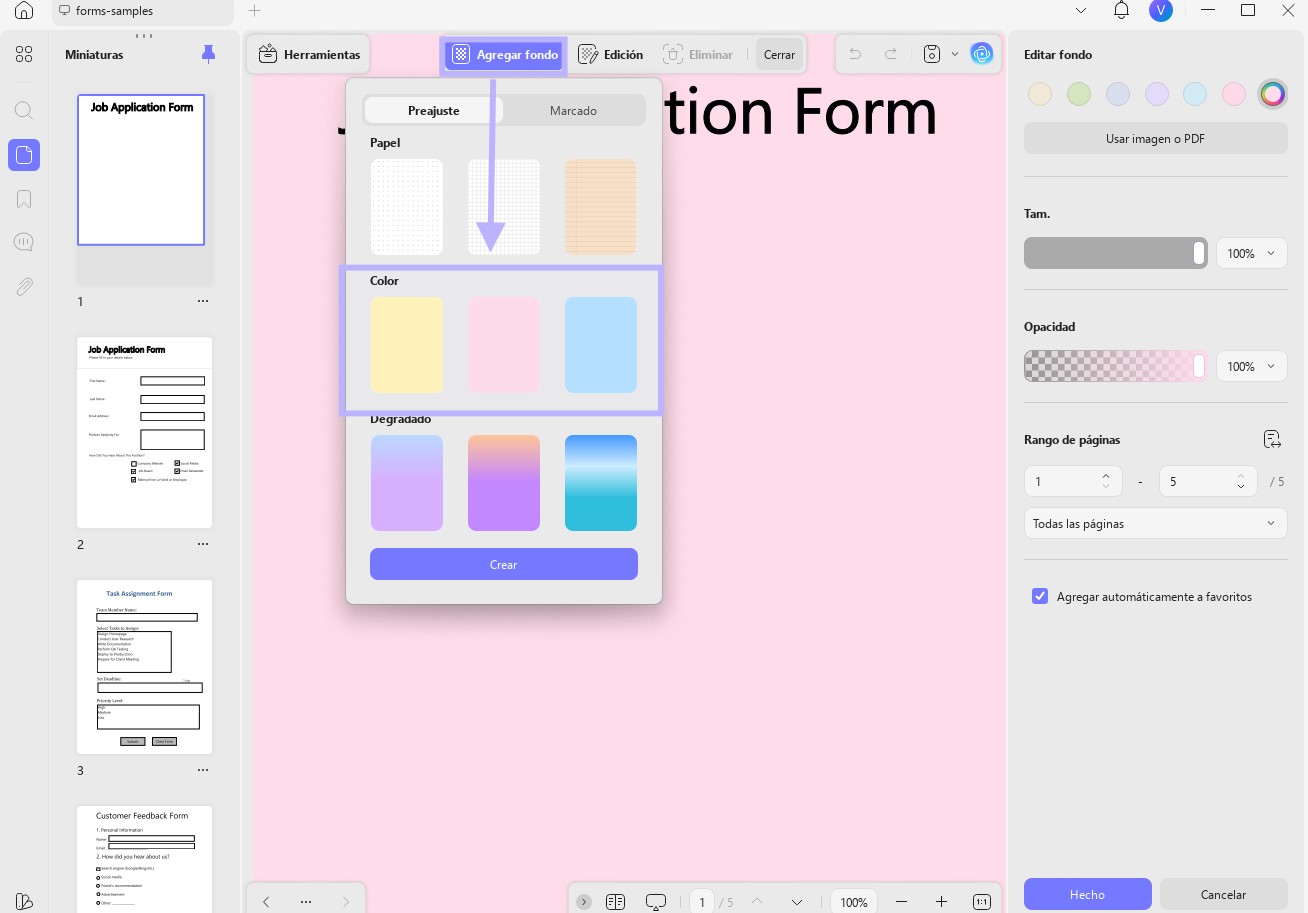Open the home screen icon
Image resolution: width=1308 pixels, height=913 pixels.
pyautogui.click(x=24, y=11)
